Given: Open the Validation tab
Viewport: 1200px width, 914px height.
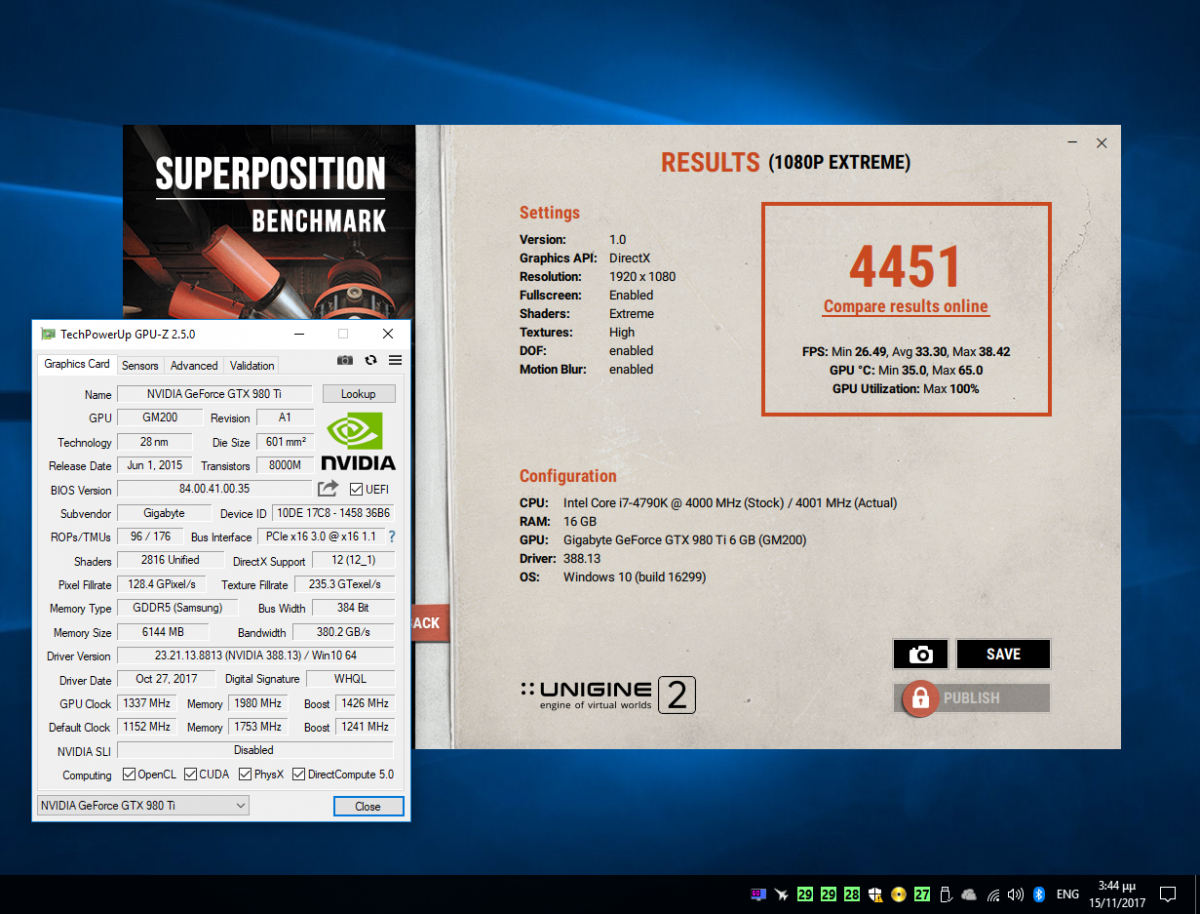Looking at the screenshot, I should 251,366.
